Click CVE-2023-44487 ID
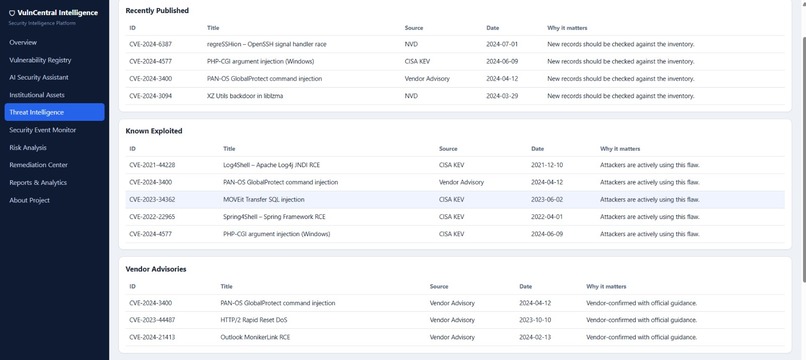 [152, 320]
